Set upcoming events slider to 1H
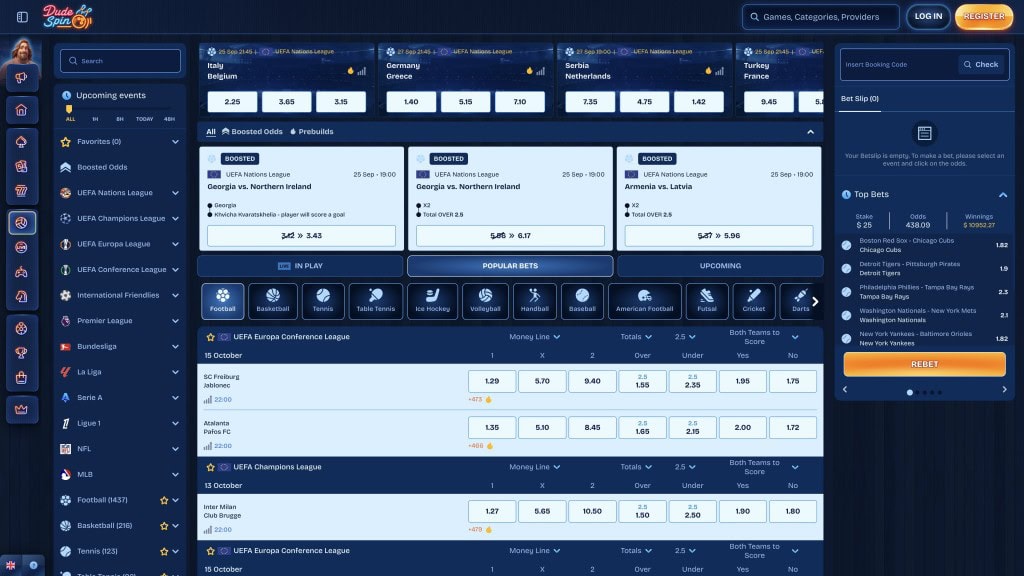1024x576 pixels. click(95, 119)
